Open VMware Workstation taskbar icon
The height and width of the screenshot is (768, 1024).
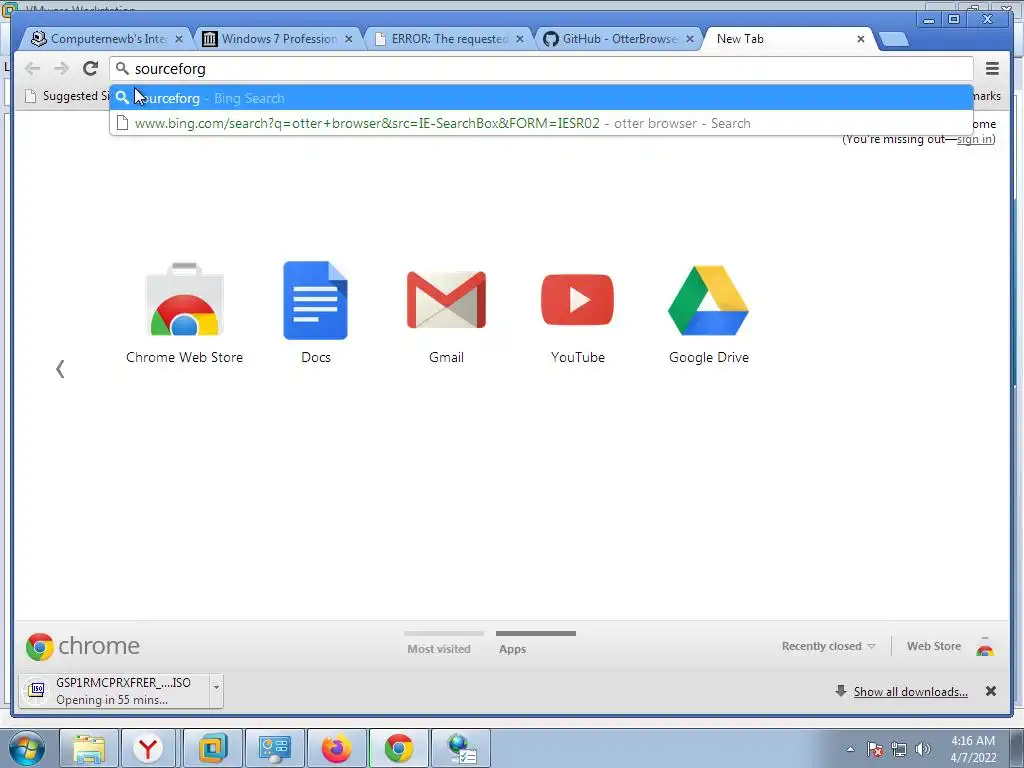tap(212, 748)
